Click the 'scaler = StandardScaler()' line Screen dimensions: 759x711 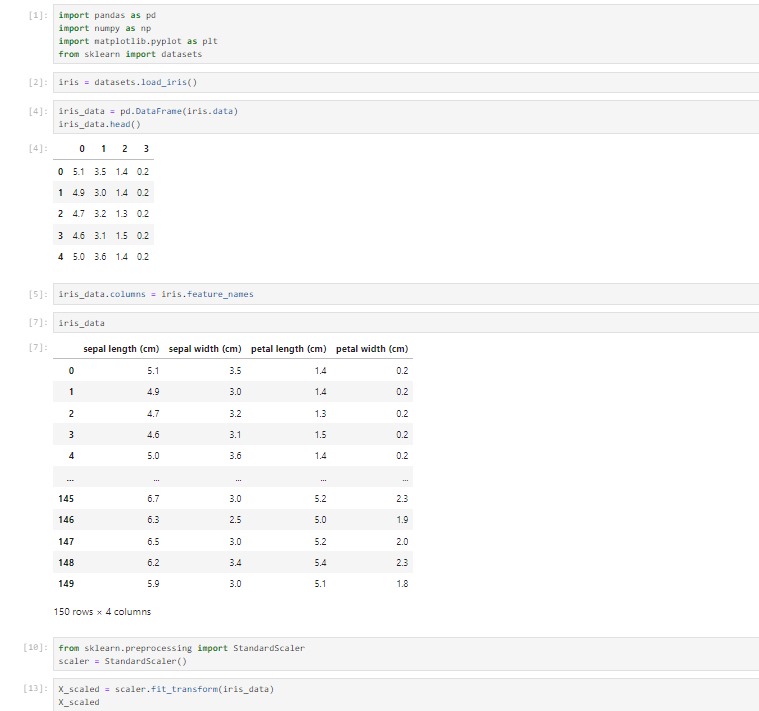(x=122, y=661)
